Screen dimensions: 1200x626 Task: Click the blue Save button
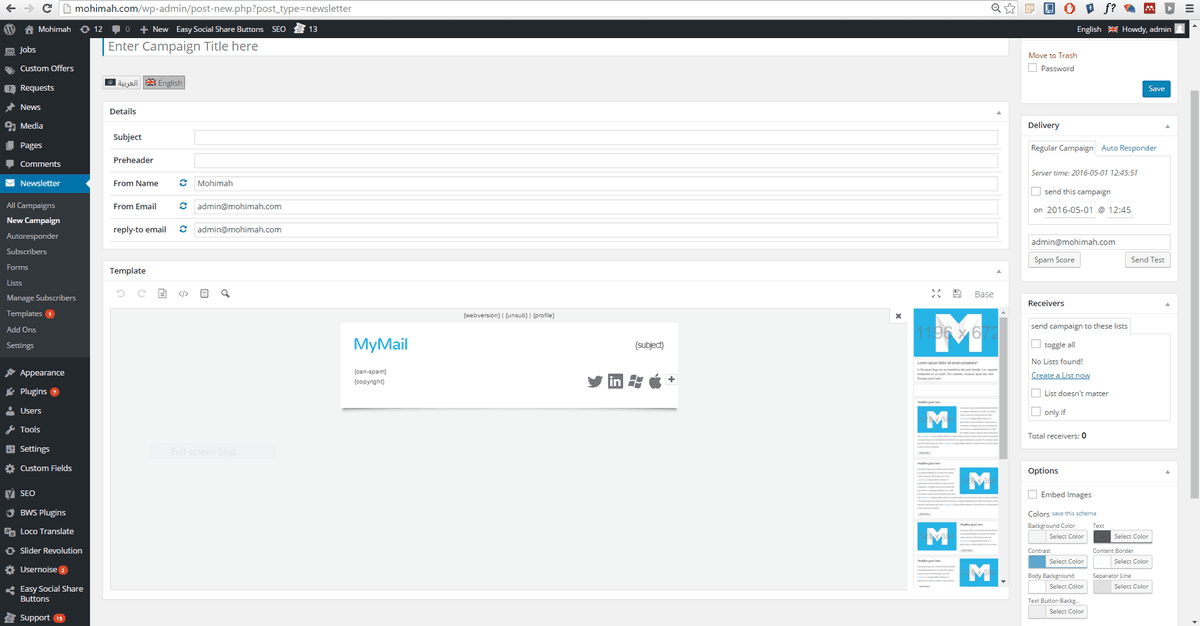[x=1156, y=89]
